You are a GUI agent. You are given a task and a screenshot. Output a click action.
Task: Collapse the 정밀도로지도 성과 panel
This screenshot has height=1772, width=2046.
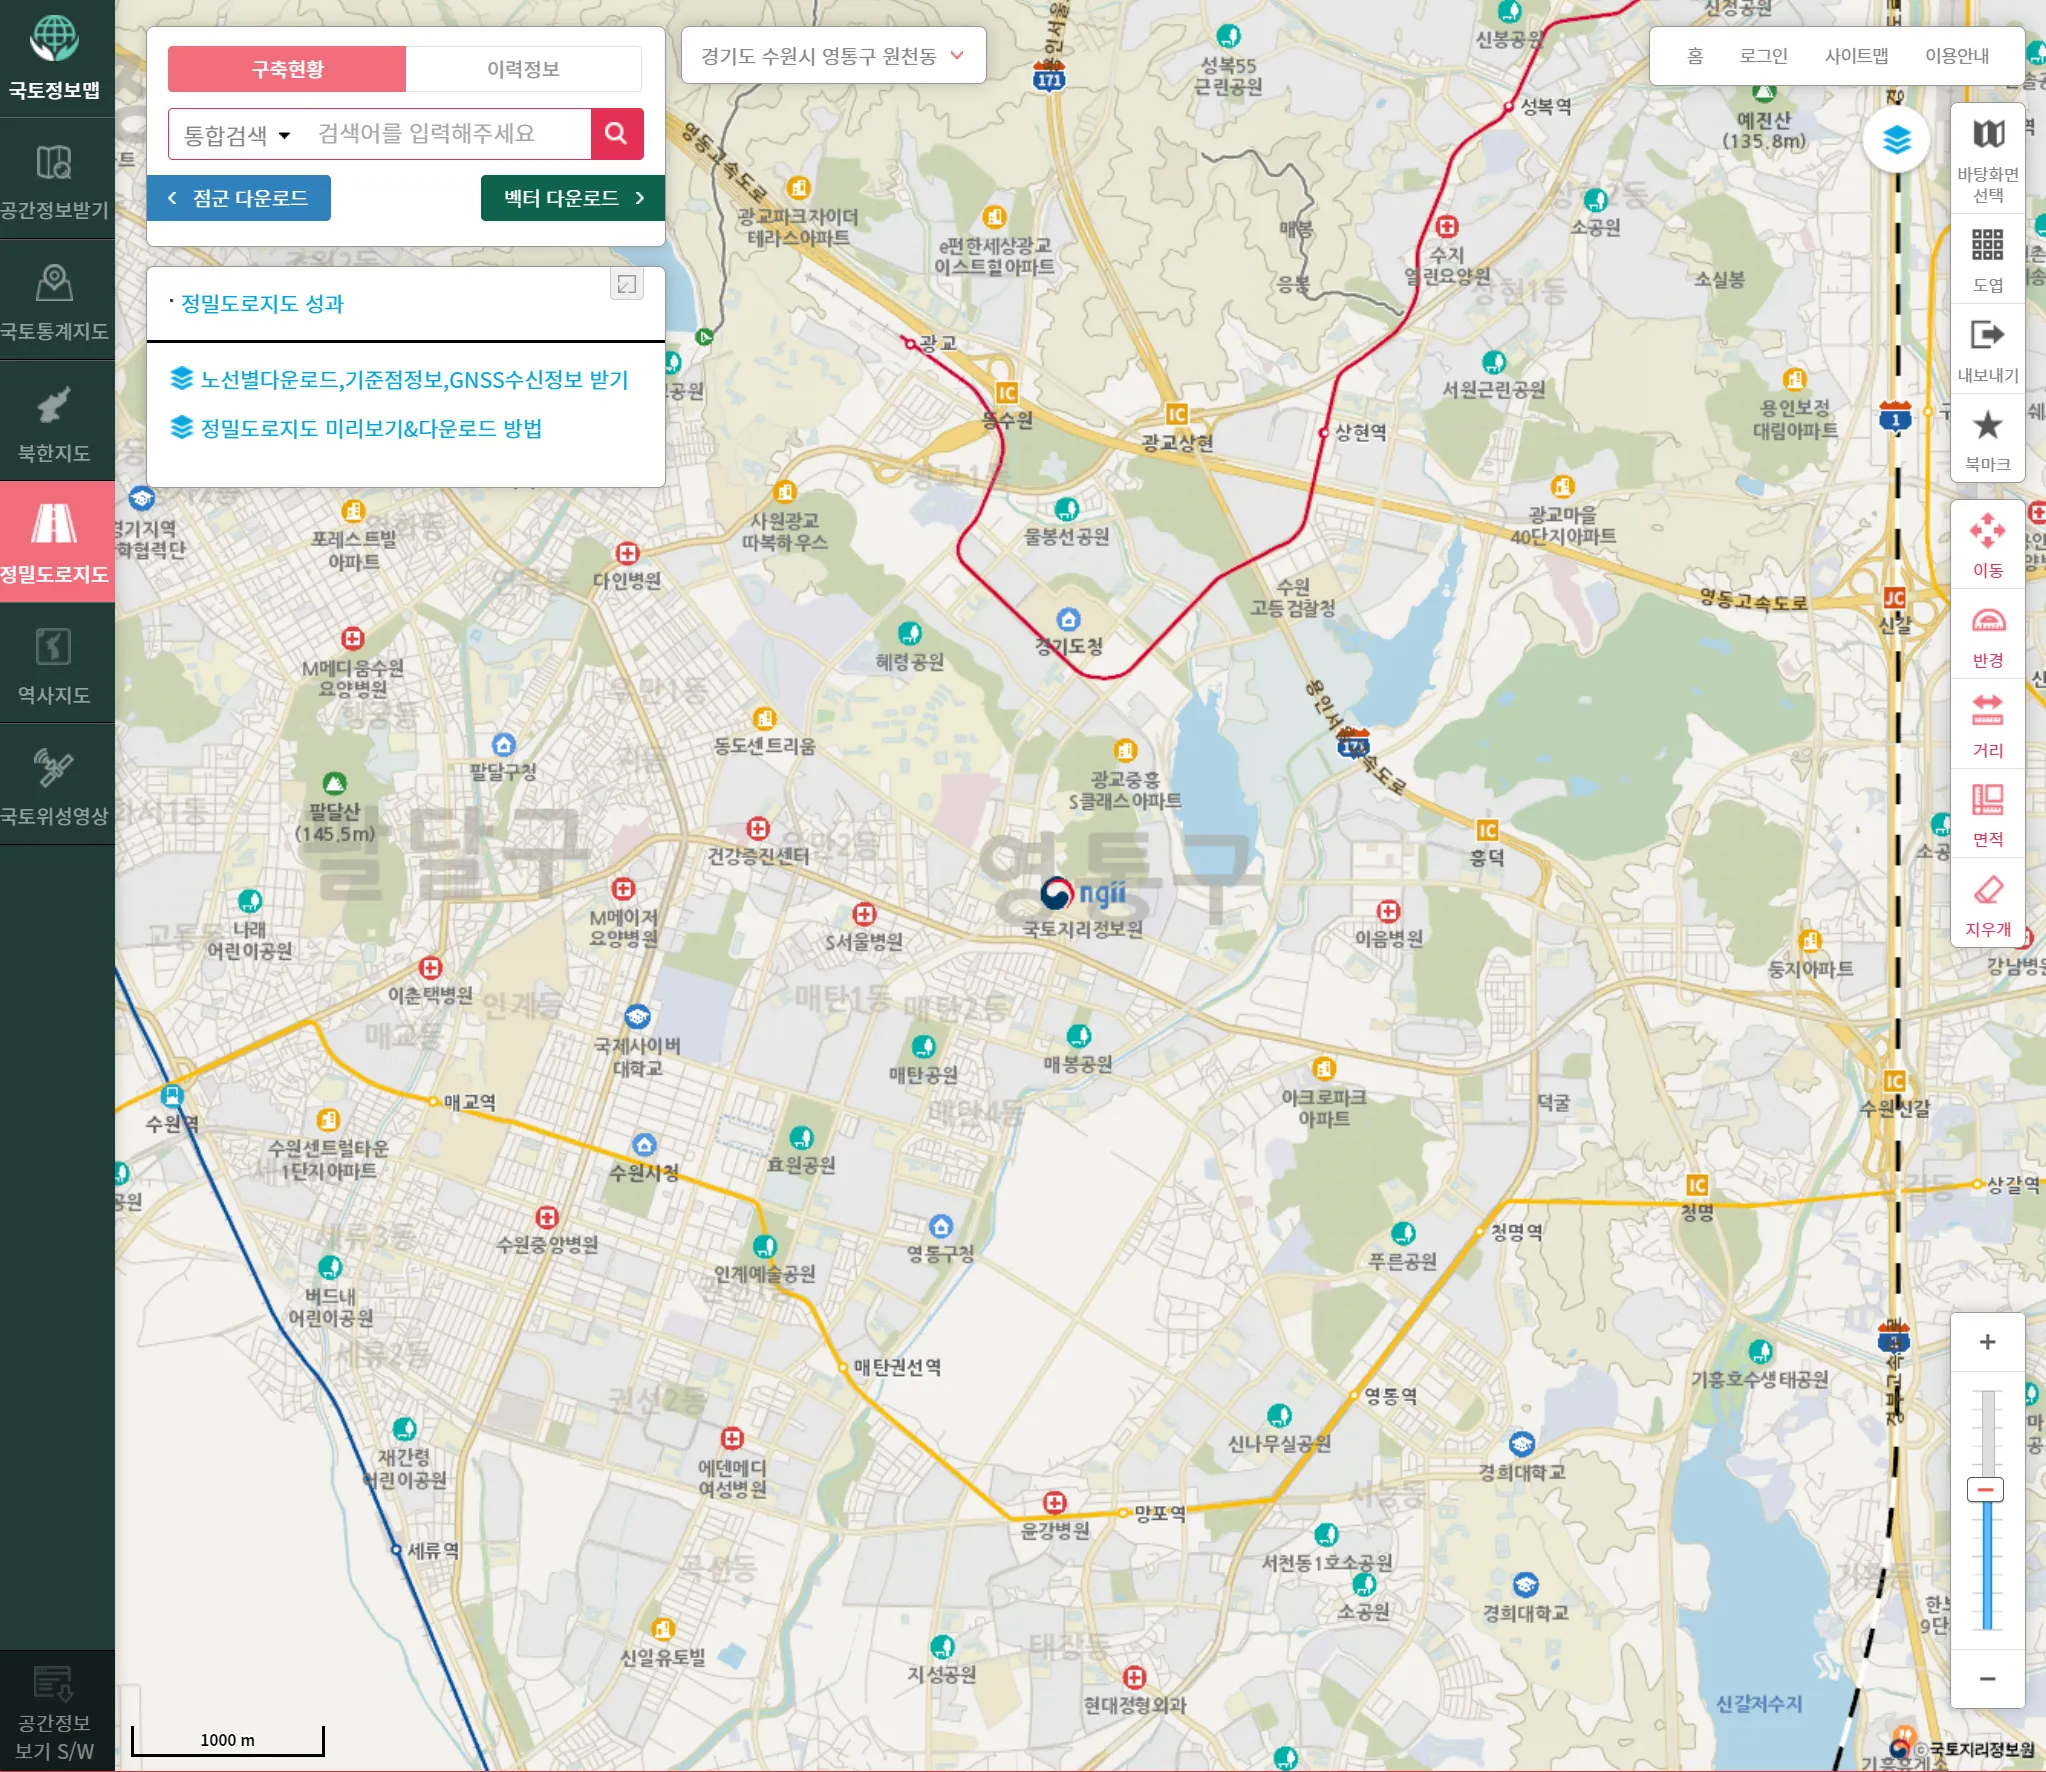click(627, 285)
